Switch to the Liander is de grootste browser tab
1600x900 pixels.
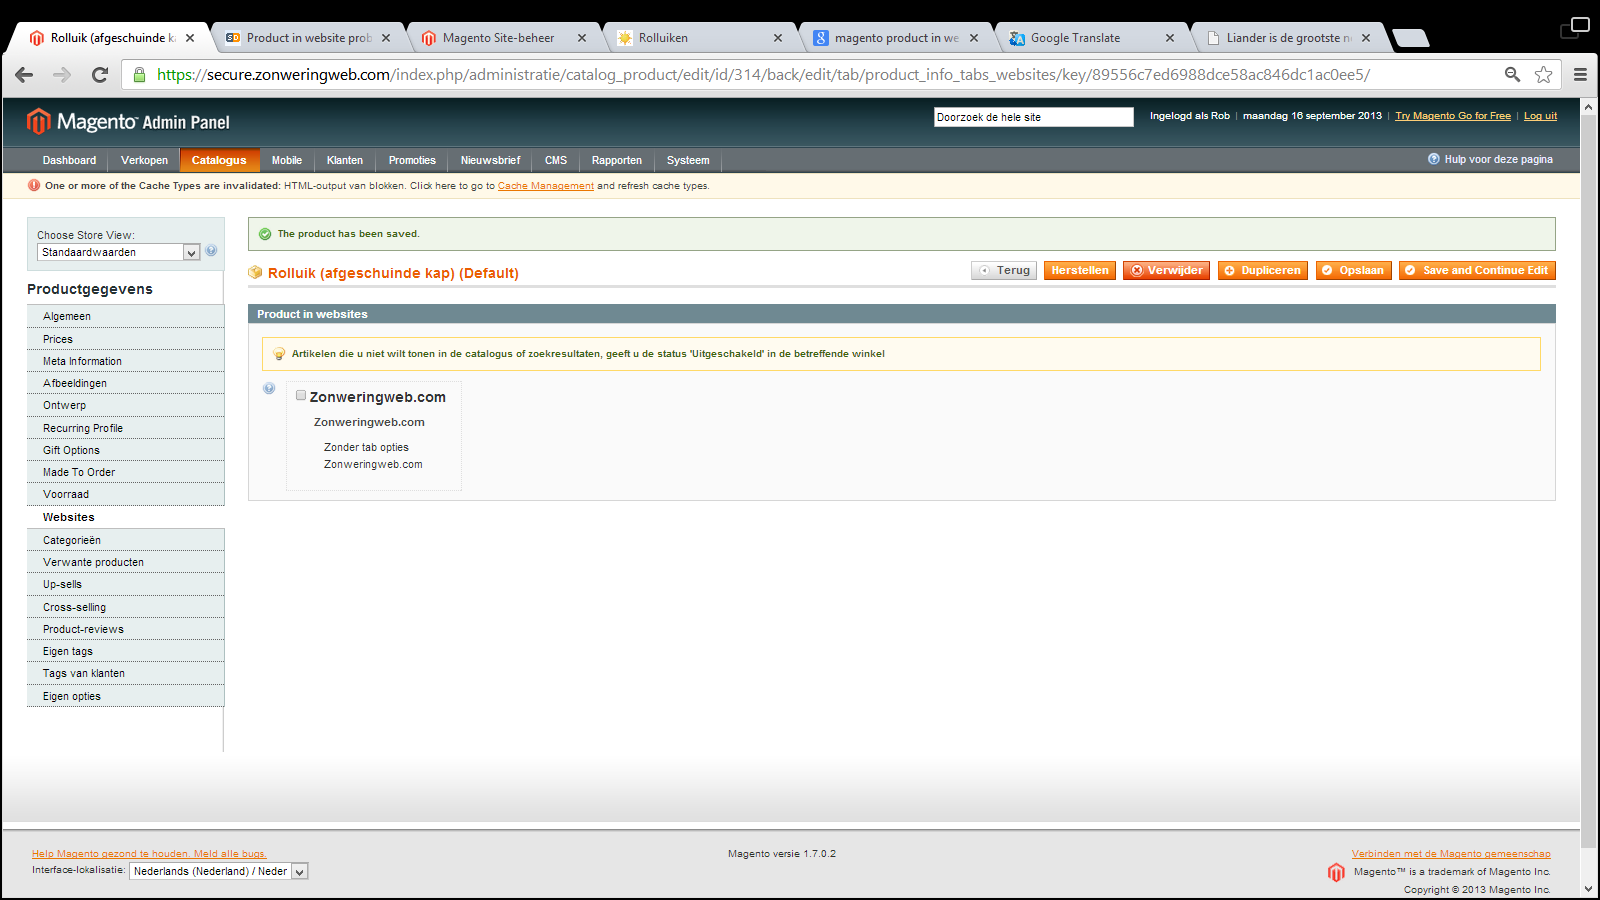pyautogui.click(x=1289, y=38)
